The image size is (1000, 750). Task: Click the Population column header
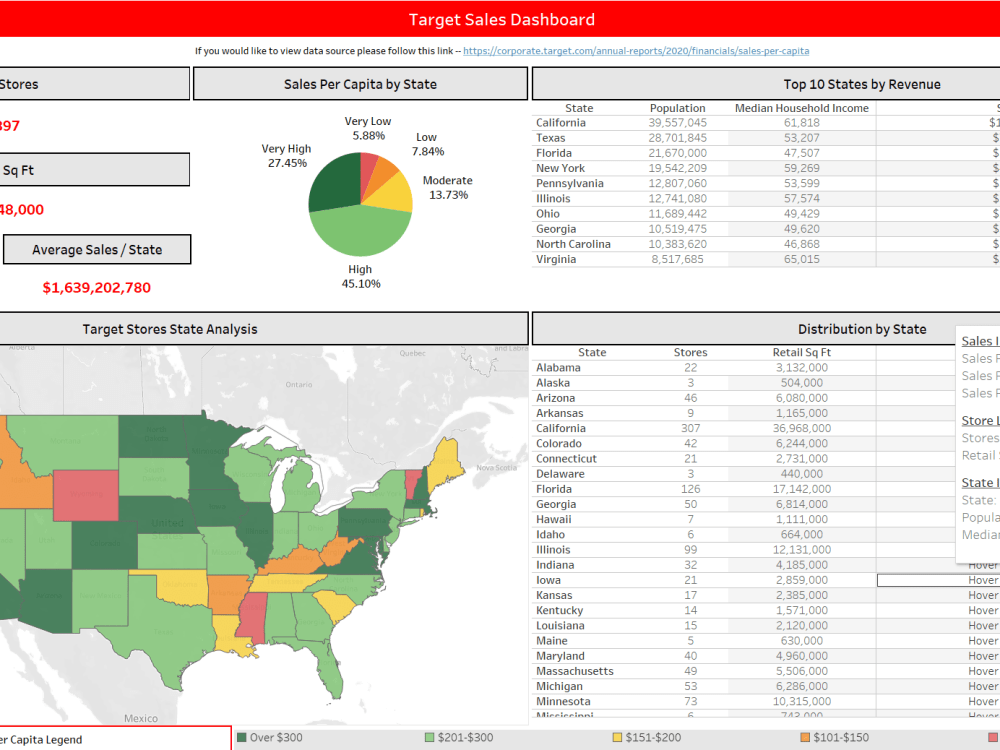tap(678, 108)
